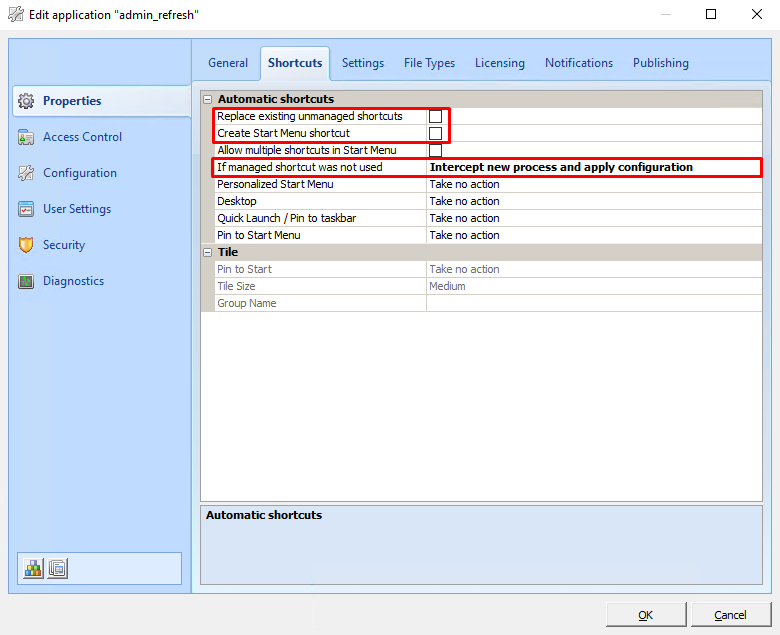Viewport: 780px width, 635px height.
Task: Open the File Types tab
Action: pyautogui.click(x=429, y=63)
